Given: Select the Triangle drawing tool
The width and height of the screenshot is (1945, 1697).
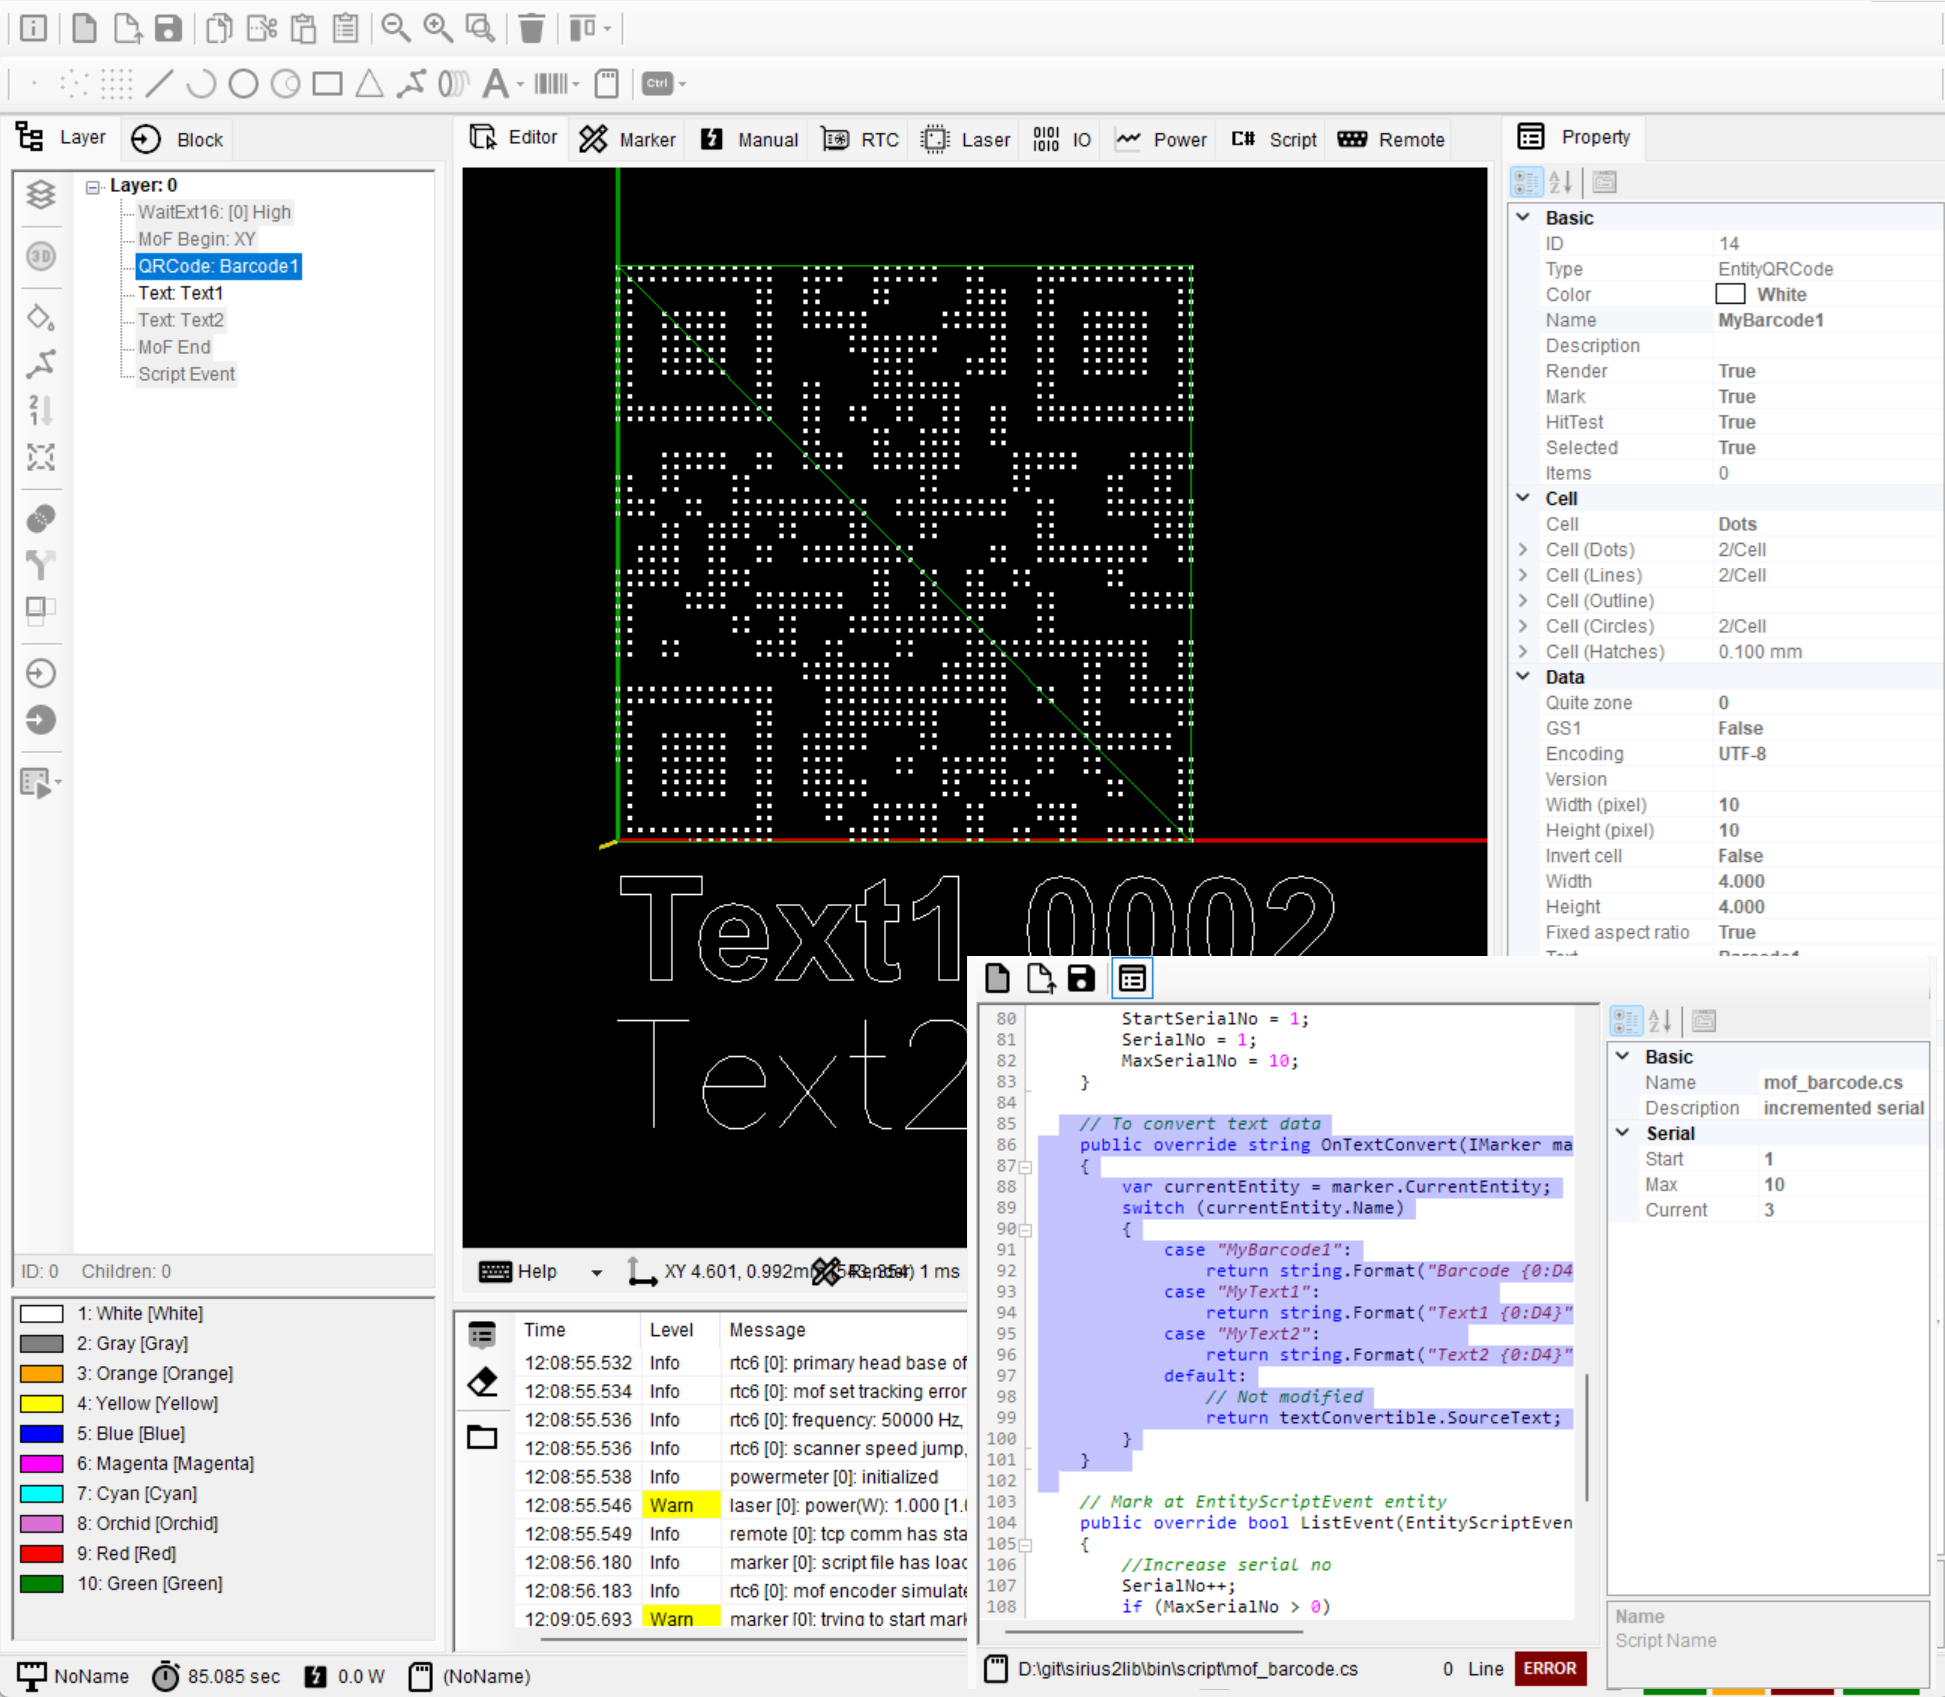Looking at the screenshot, I should click(369, 84).
